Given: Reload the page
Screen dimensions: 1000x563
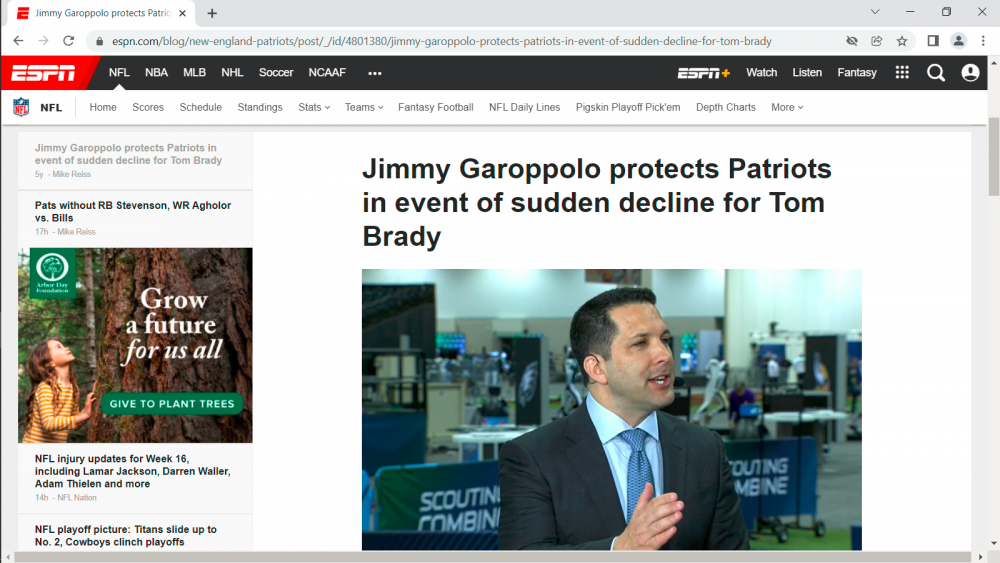Looking at the screenshot, I should pos(68,41).
